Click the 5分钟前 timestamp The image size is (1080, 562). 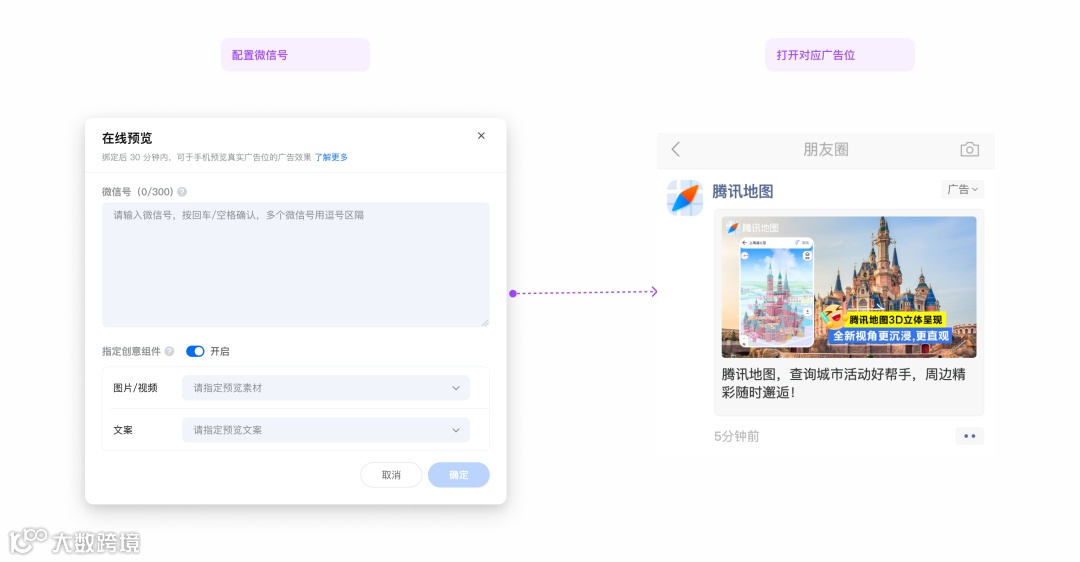[736, 437]
